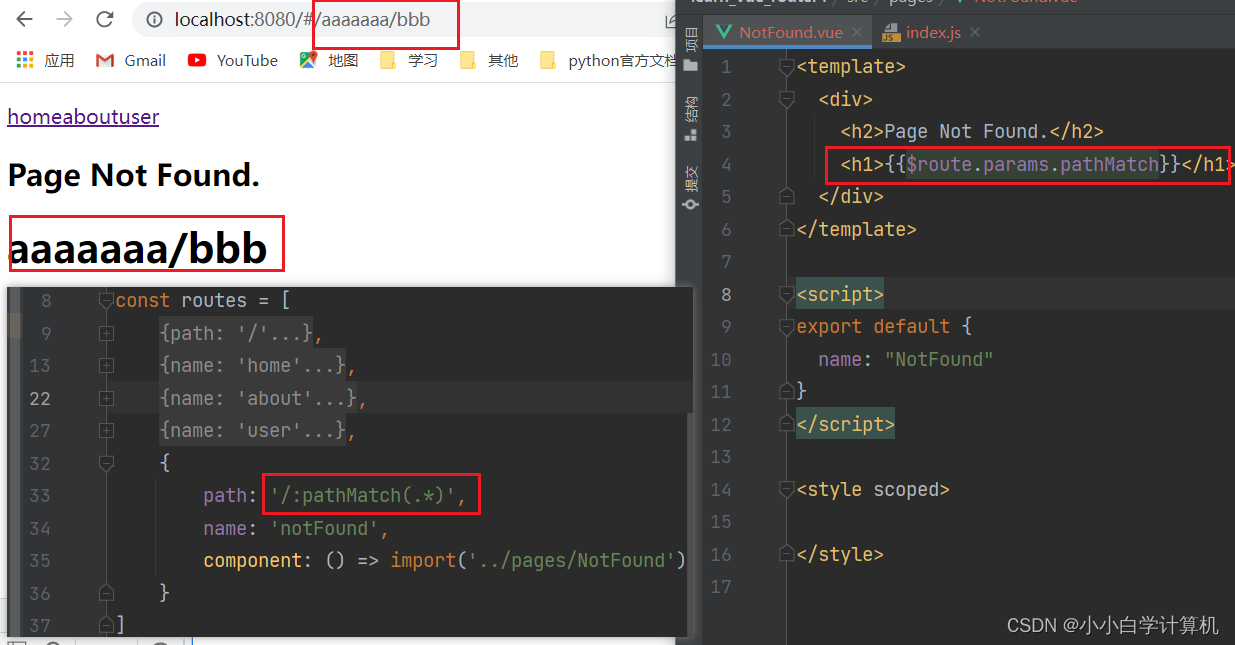Open the Gmail bookmark
This screenshot has width=1235, height=645.
pos(131,60)
